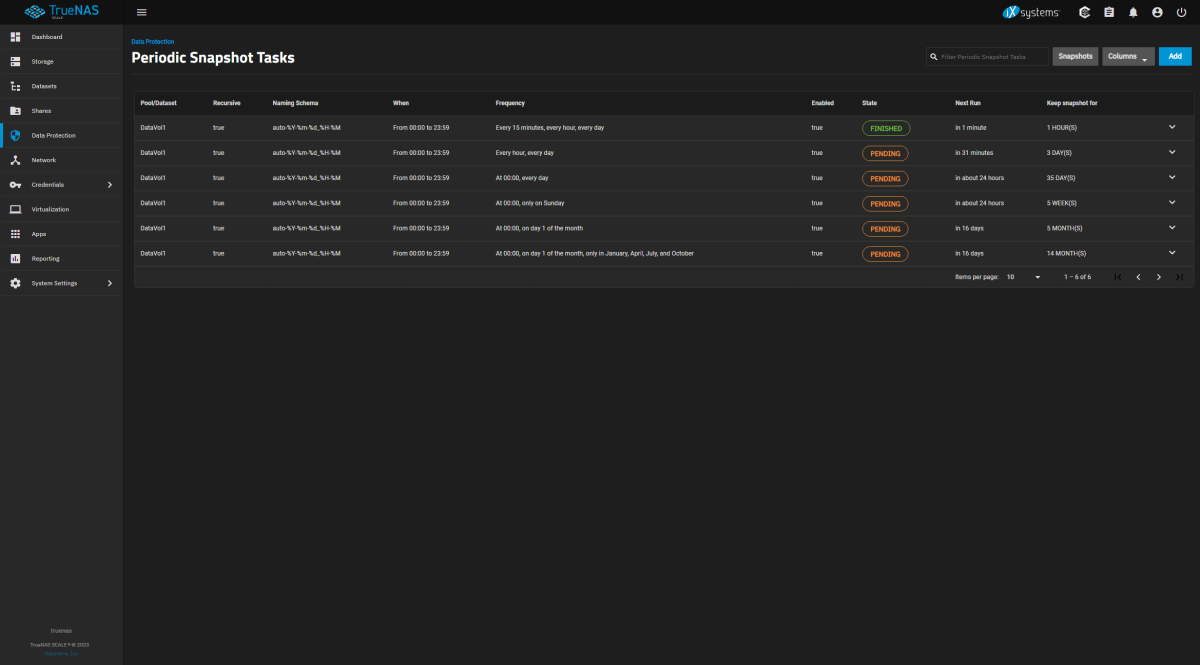This screenshot has height=665, width=1200.
Task: Click the "Every hour, every day" frequency cell
Action: click(525, 153)
